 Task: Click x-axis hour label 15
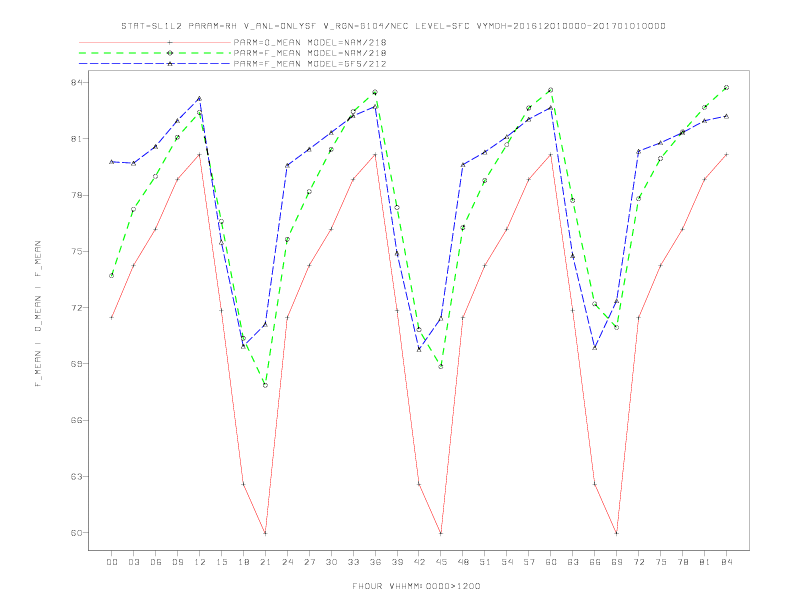221,562
